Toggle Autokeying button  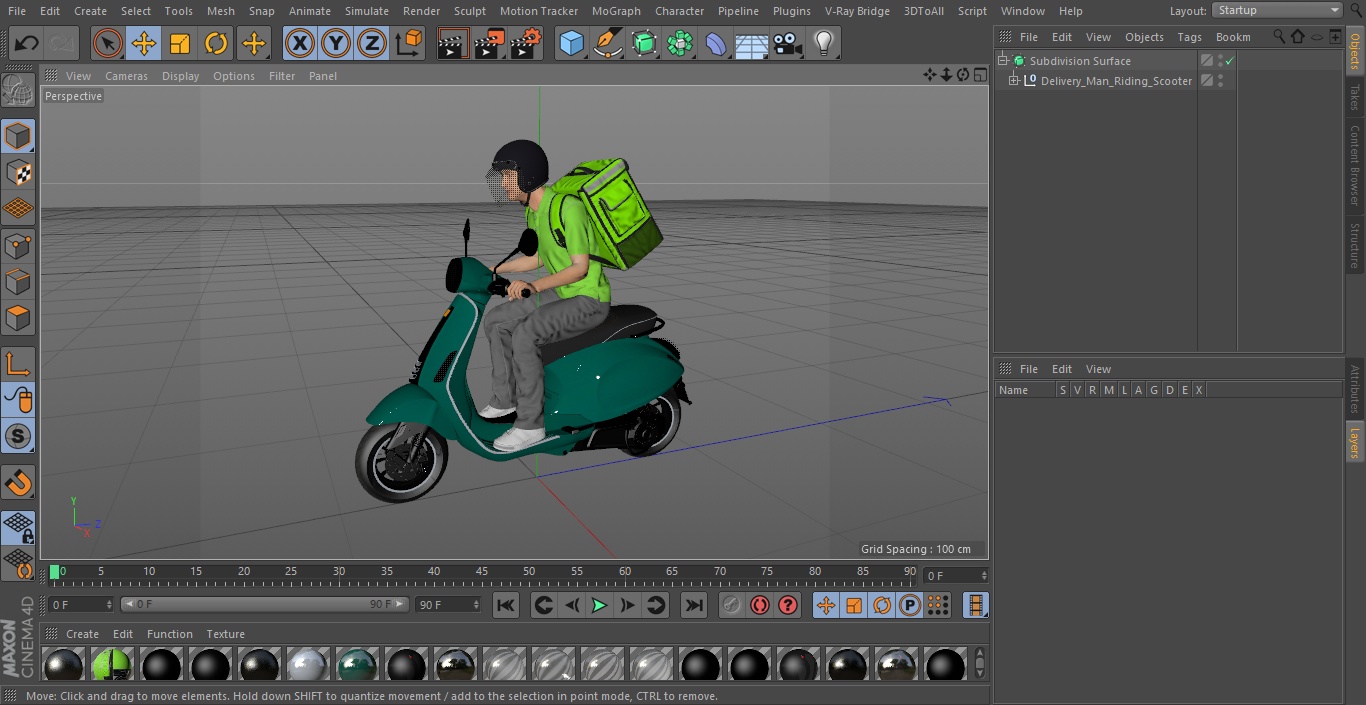click(x=760, y=605)
